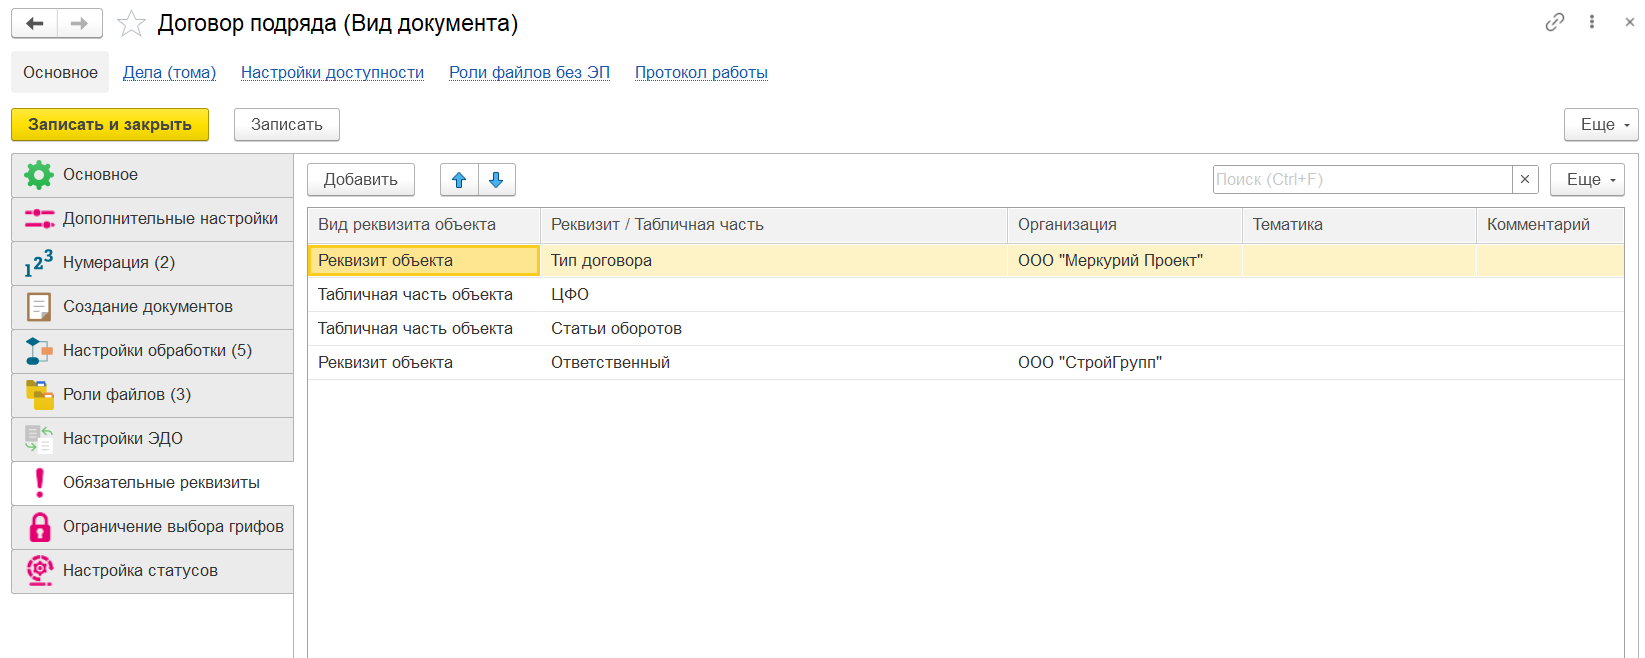The width and height of the screenshot is (1645, 658).
Task: Copy link using the chain icon
Action: point(1554,22)
